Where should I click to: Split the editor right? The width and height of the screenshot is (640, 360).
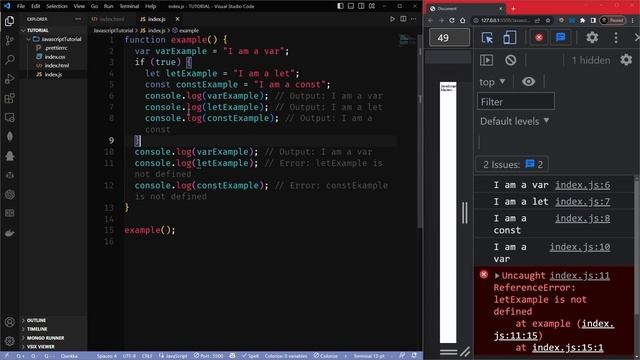[403, 19]
